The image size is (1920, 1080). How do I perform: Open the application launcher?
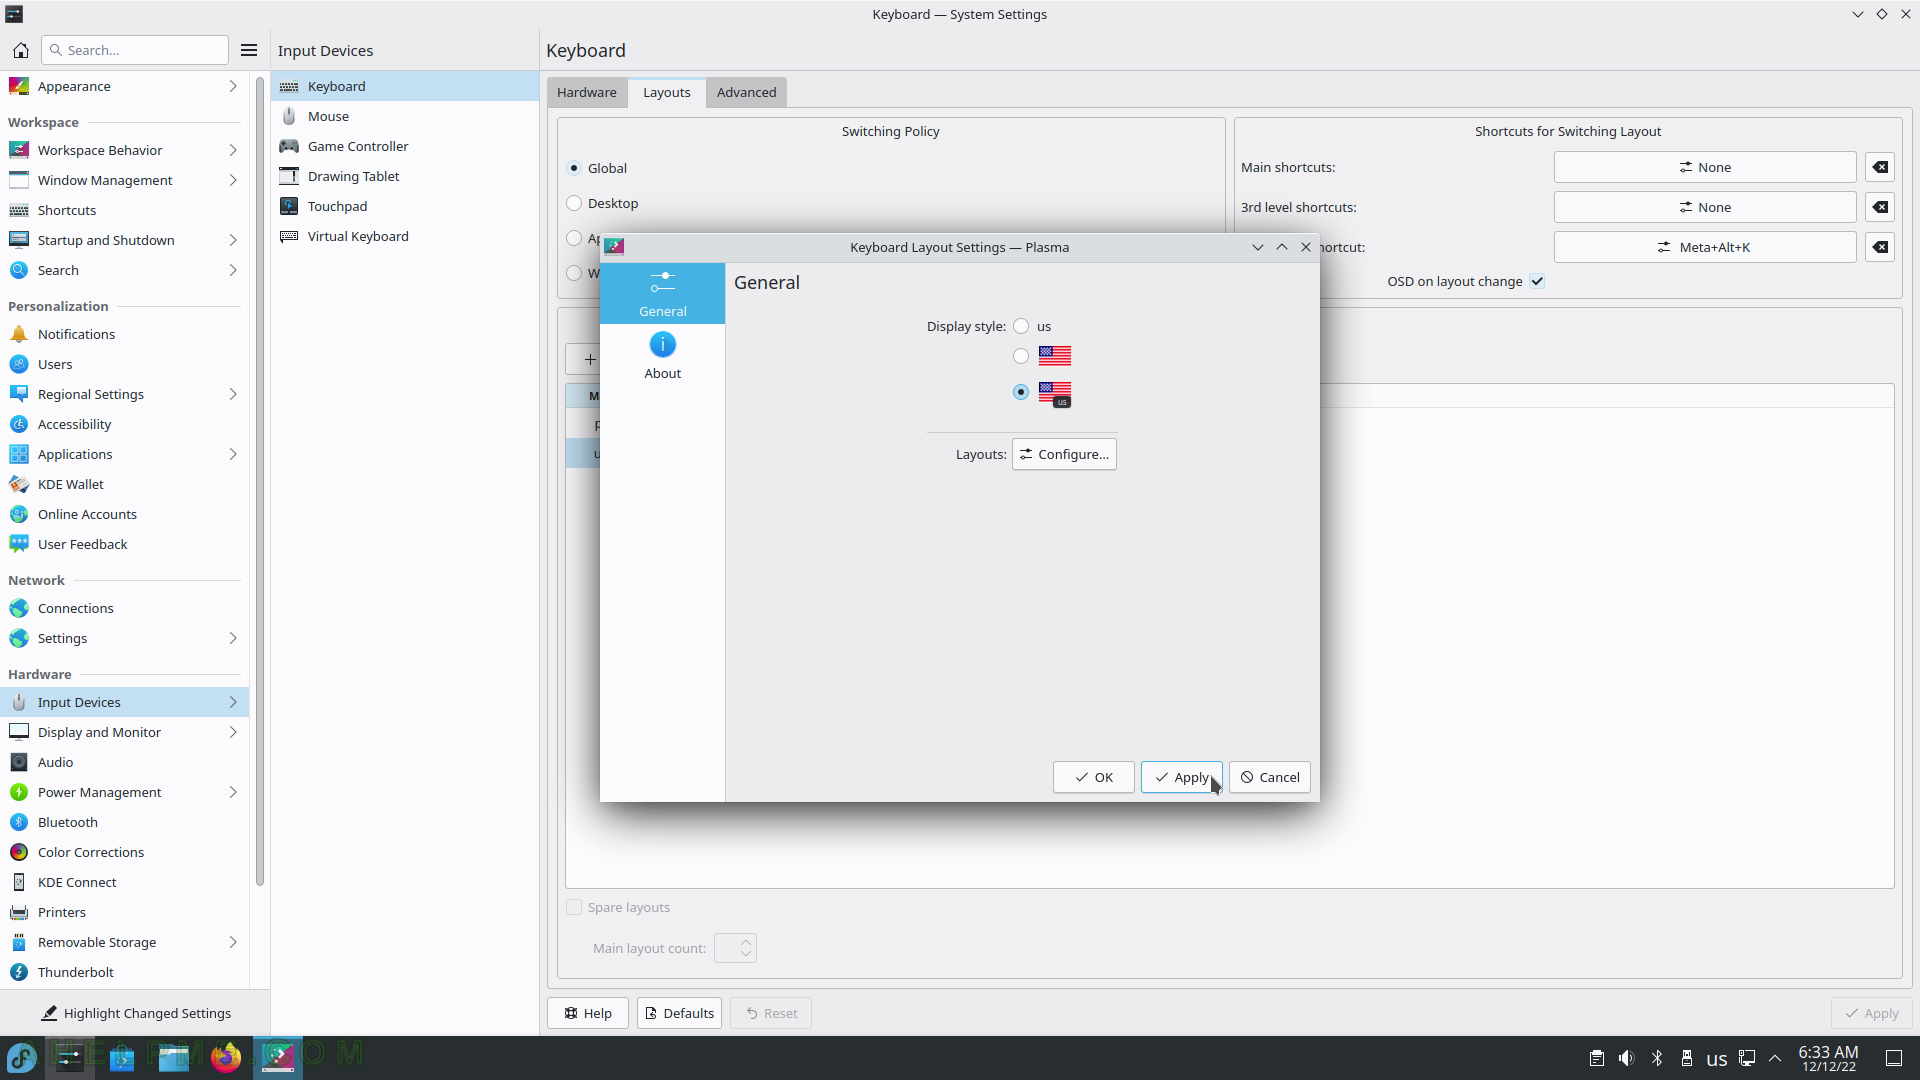click(x=22, y=1057)
